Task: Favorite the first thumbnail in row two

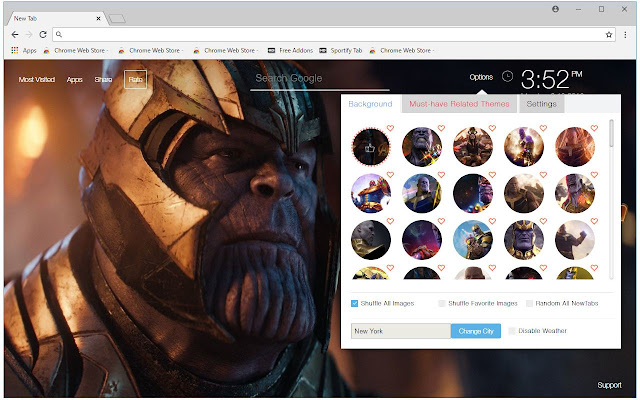Action: pyautogui.click(x=390, y=175)
